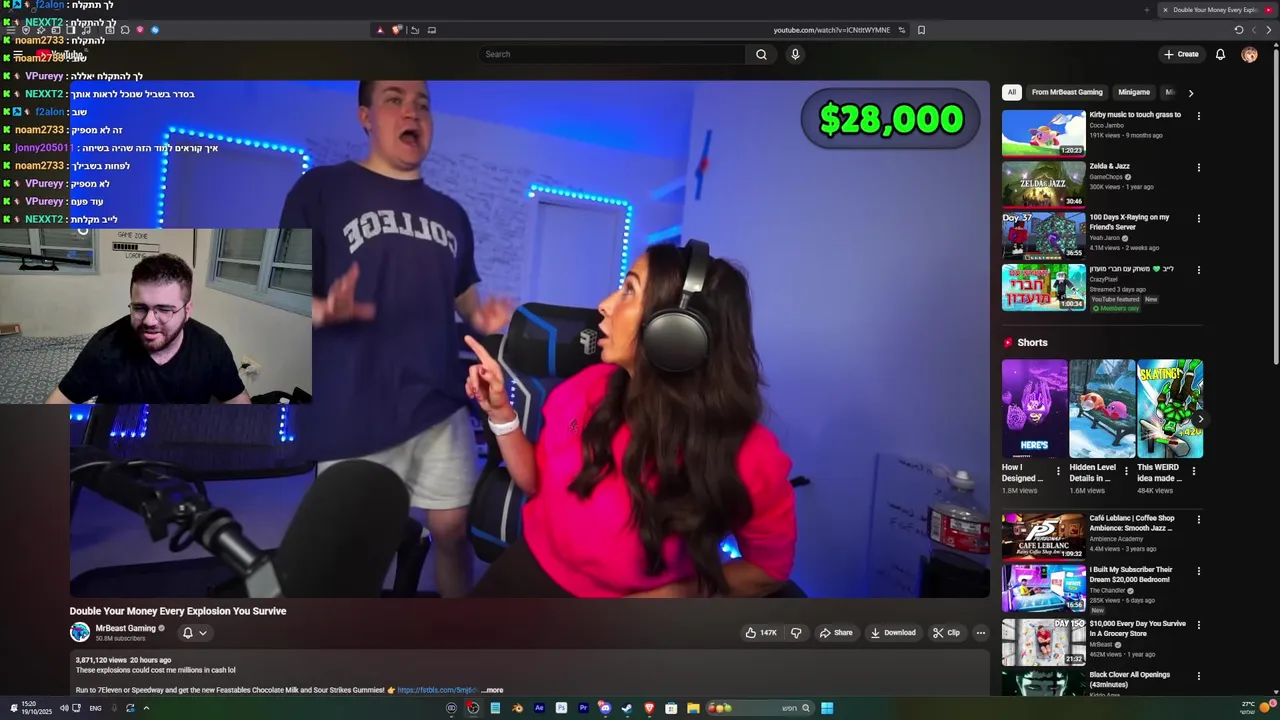Launch Premiere Pro from taskbar
Screen dimensions: 1280x720
click(583, 708)
